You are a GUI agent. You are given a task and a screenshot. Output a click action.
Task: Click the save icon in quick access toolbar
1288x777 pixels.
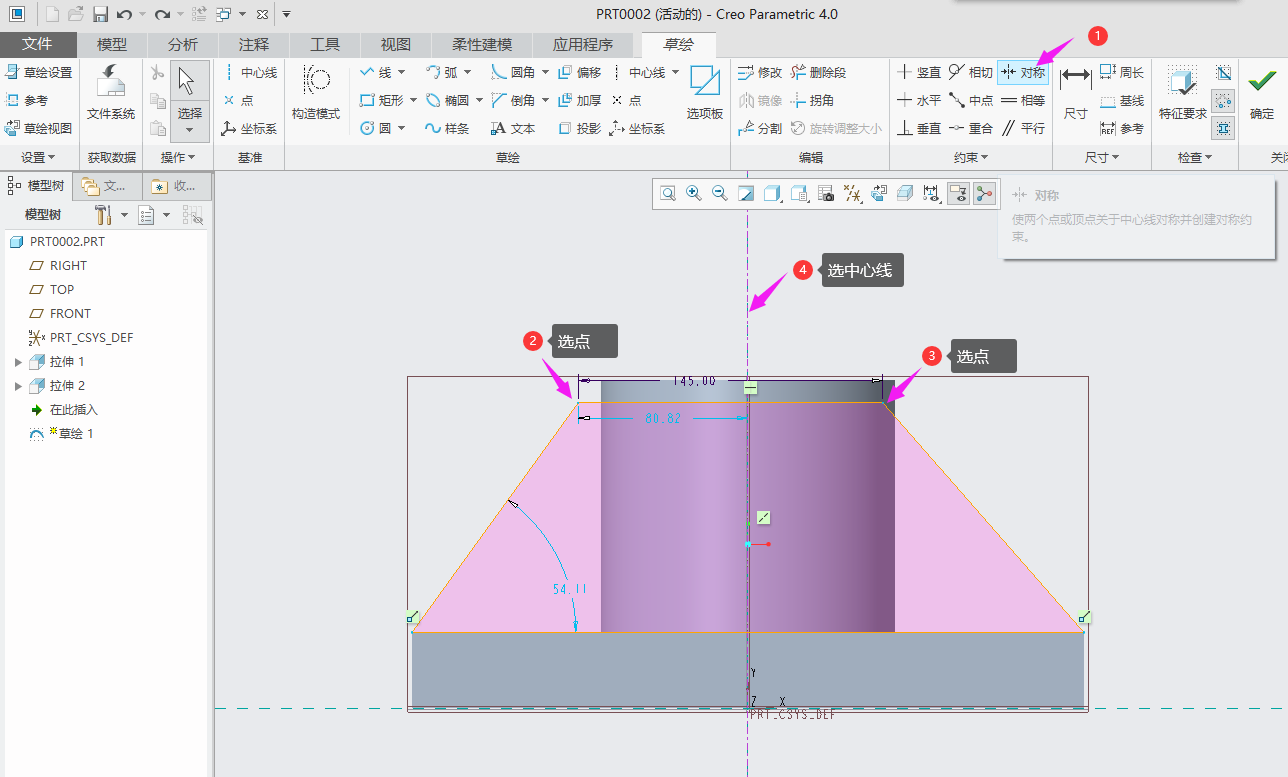click(x=100, y=14)
